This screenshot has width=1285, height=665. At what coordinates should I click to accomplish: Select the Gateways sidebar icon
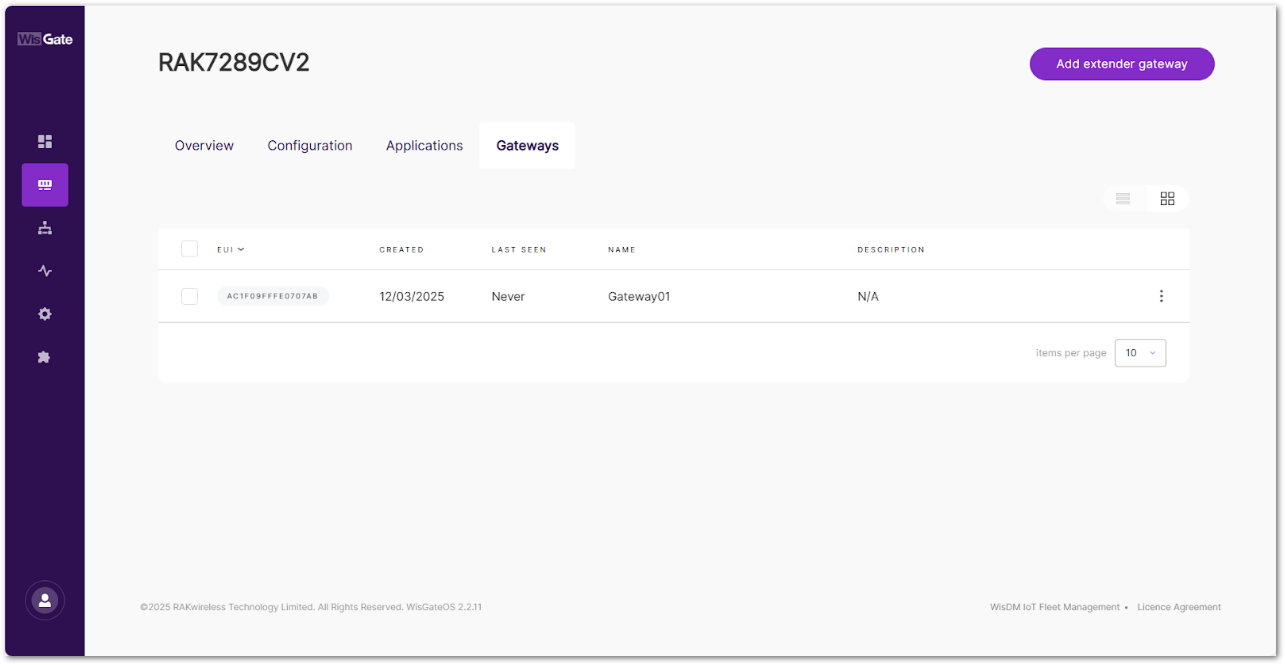[x=44, y=185]
